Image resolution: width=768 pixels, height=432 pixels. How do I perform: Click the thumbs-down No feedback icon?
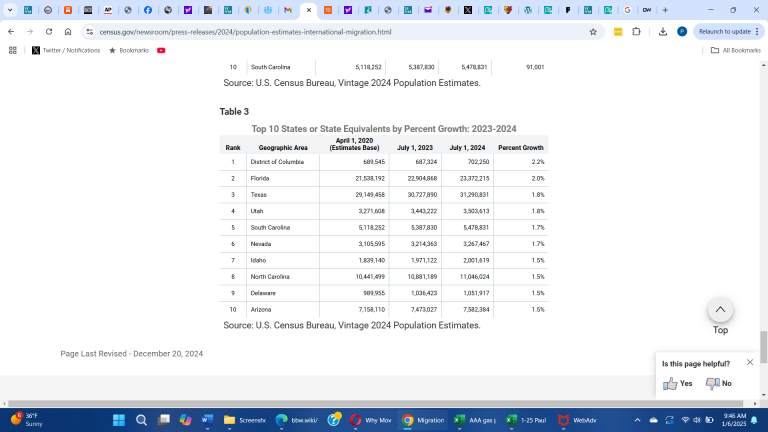(x=712, y=383)
